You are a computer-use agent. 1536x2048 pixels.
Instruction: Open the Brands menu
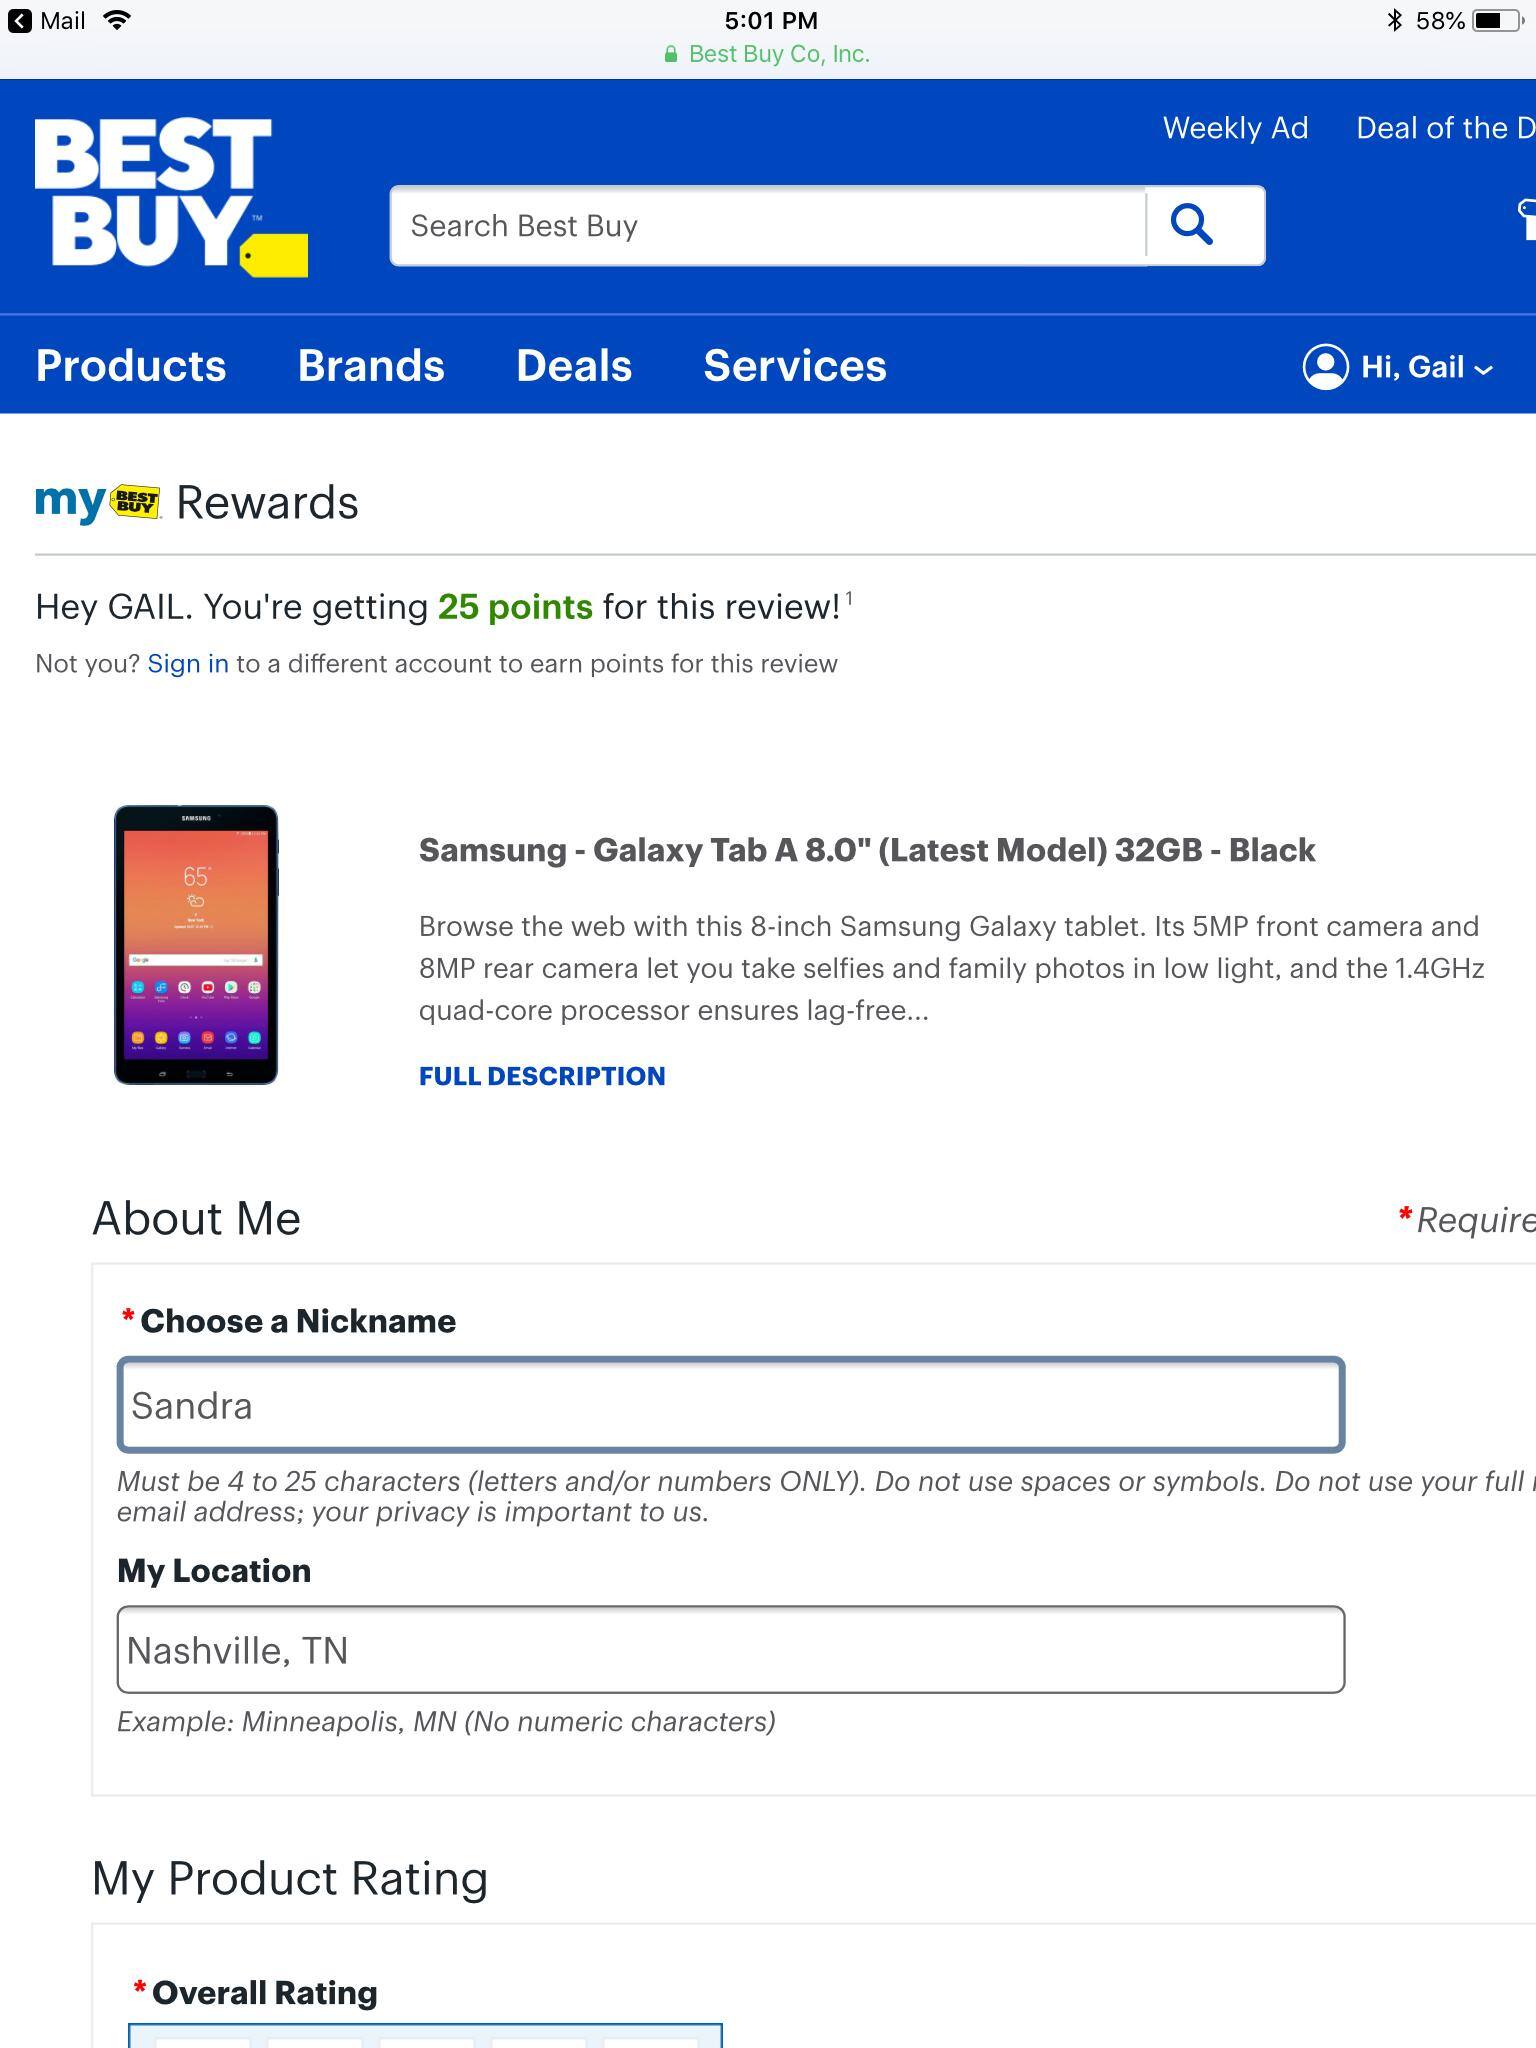[x=371, y=366]
